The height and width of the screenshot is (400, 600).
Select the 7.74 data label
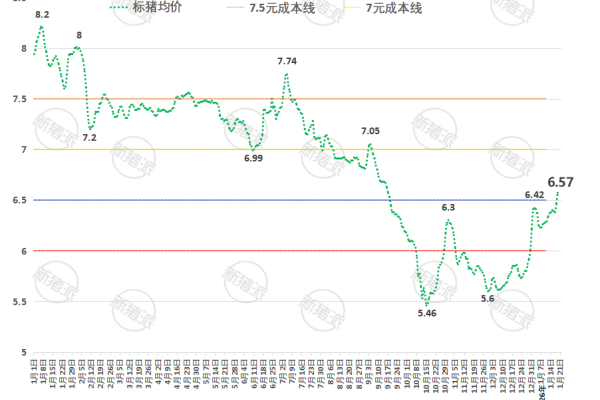point(289,62)
